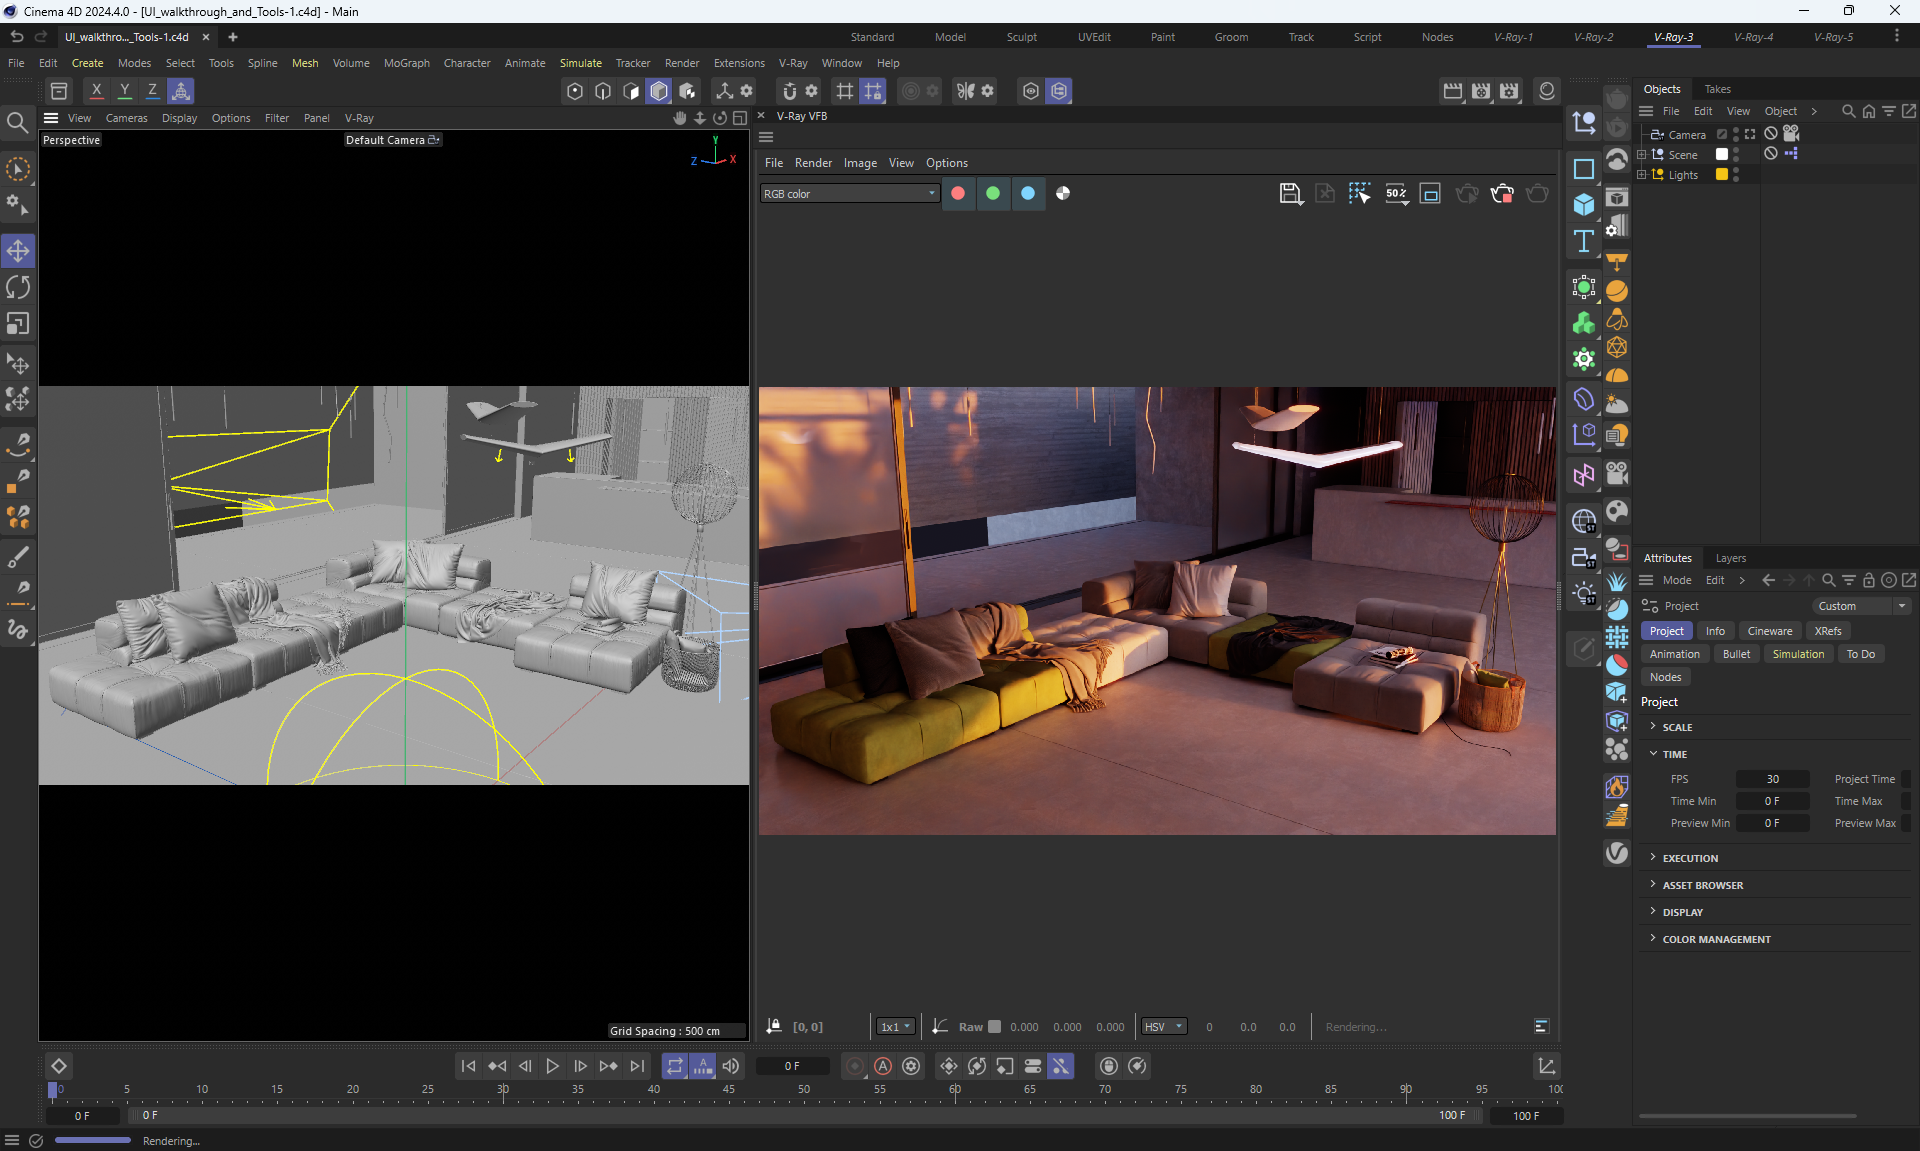Expand the Scene object in hierarchy
Viewport: 1920px width, 1151px height.
click(x=1641, y=155)
